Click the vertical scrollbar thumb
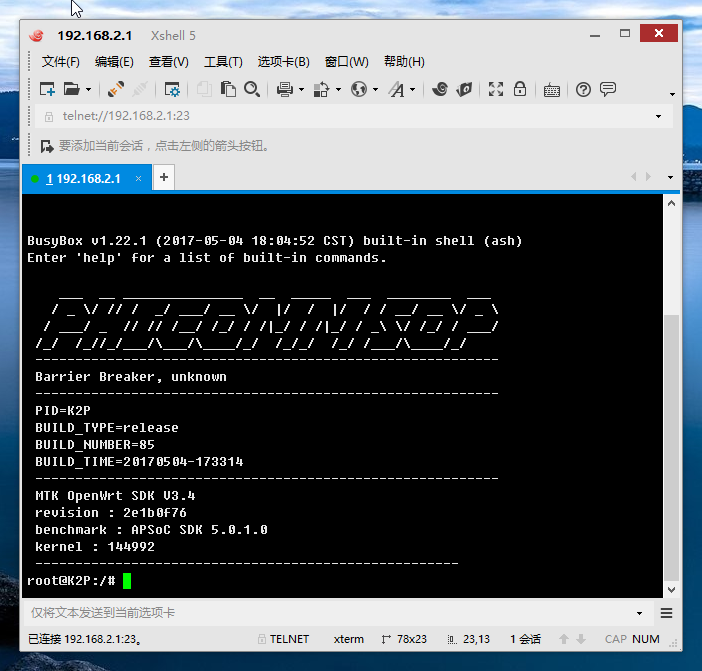 pos(671,448)
